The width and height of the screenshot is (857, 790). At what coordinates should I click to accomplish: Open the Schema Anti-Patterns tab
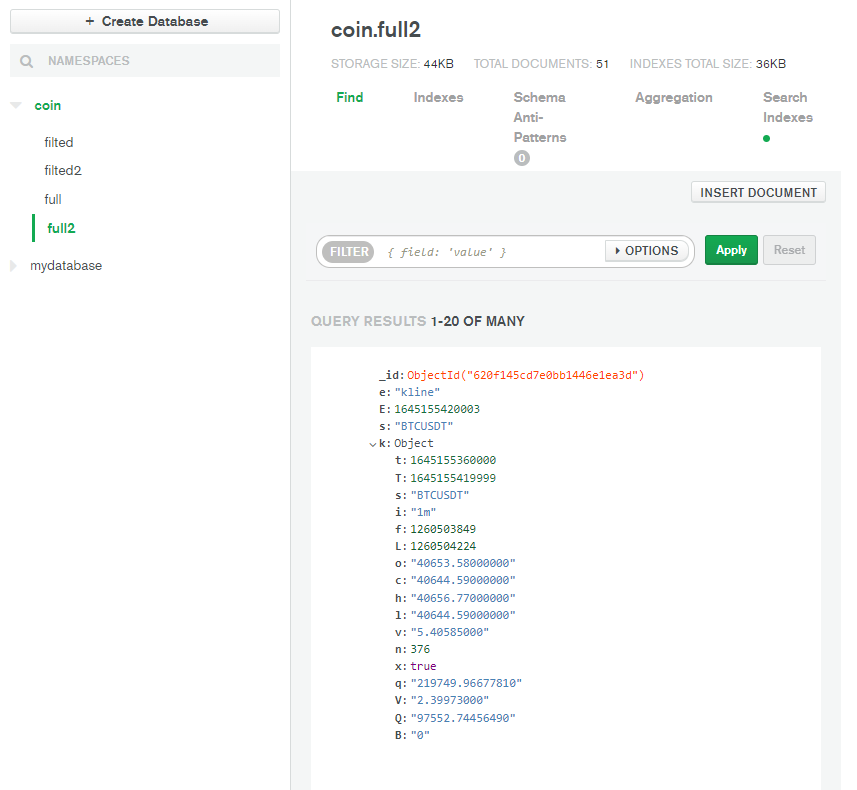(540, 117)
